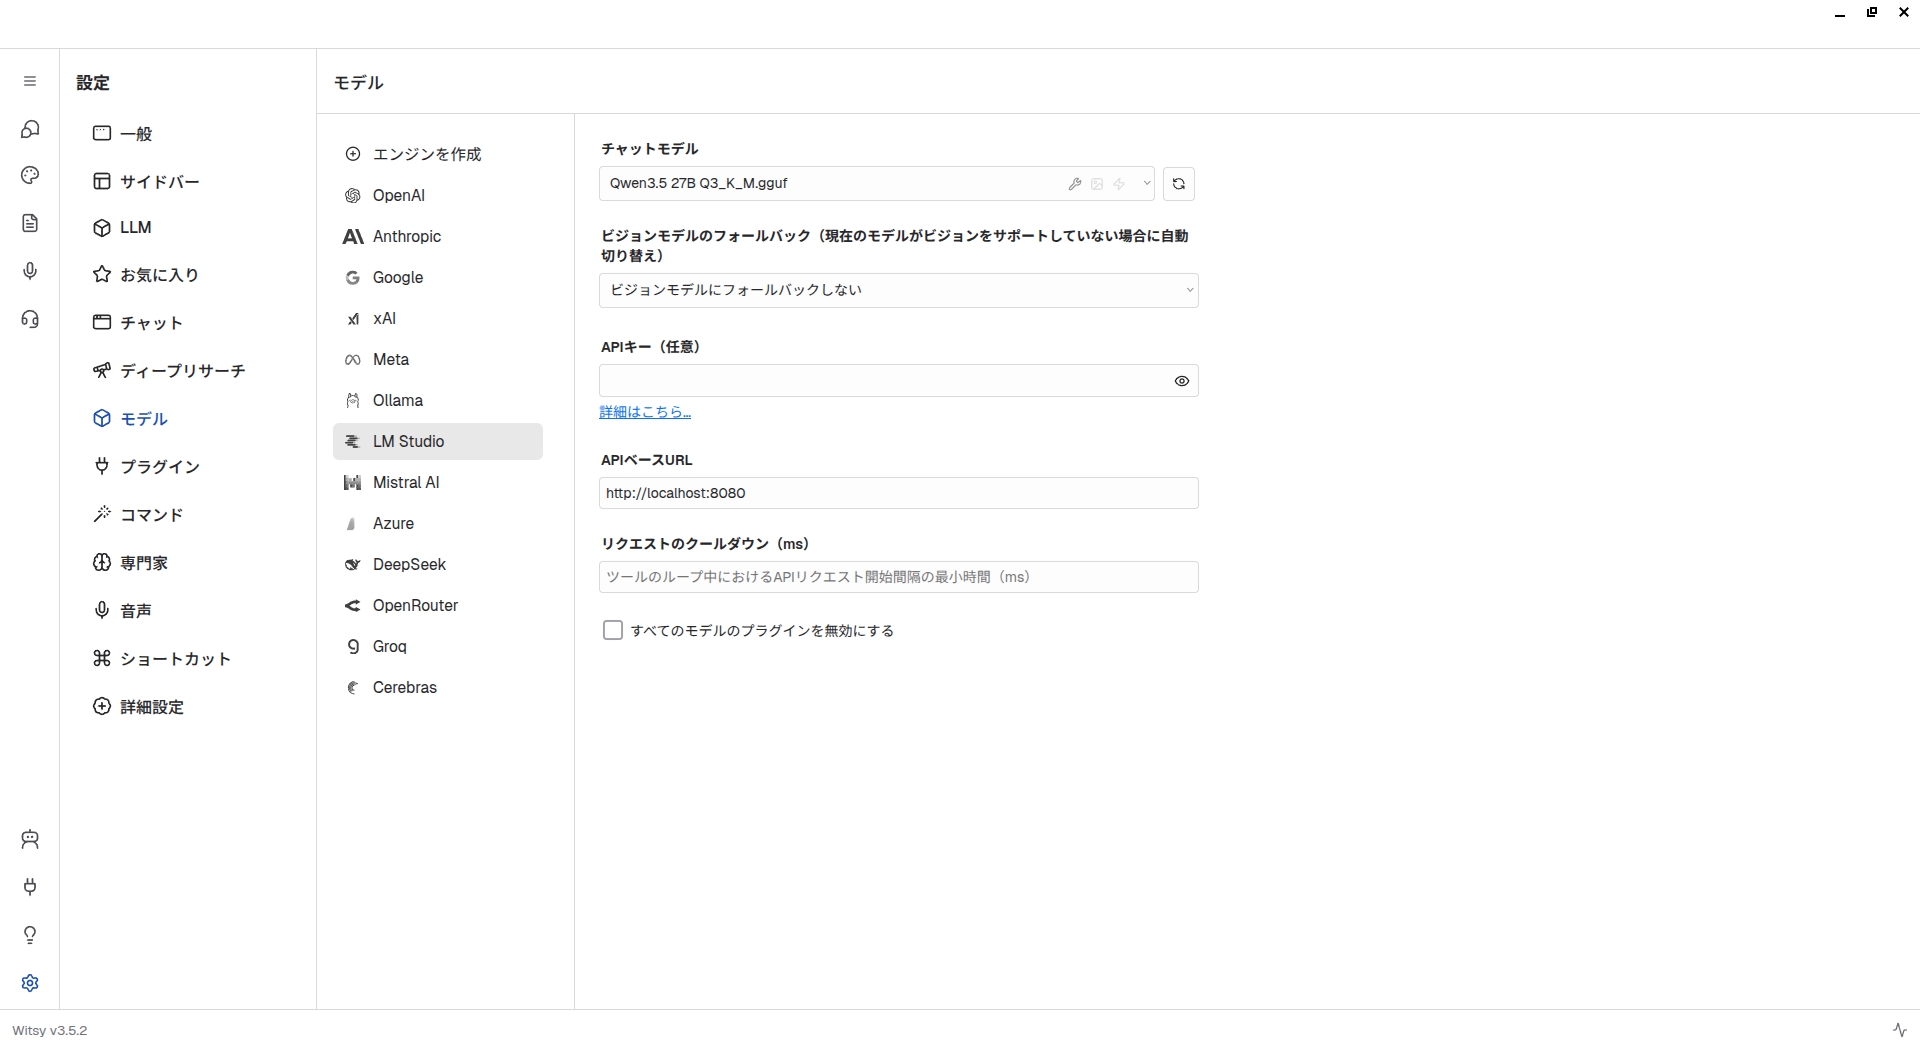1920x1048 pixels.
Task: Open the palette design studio icon
Action: coord(30,176)
